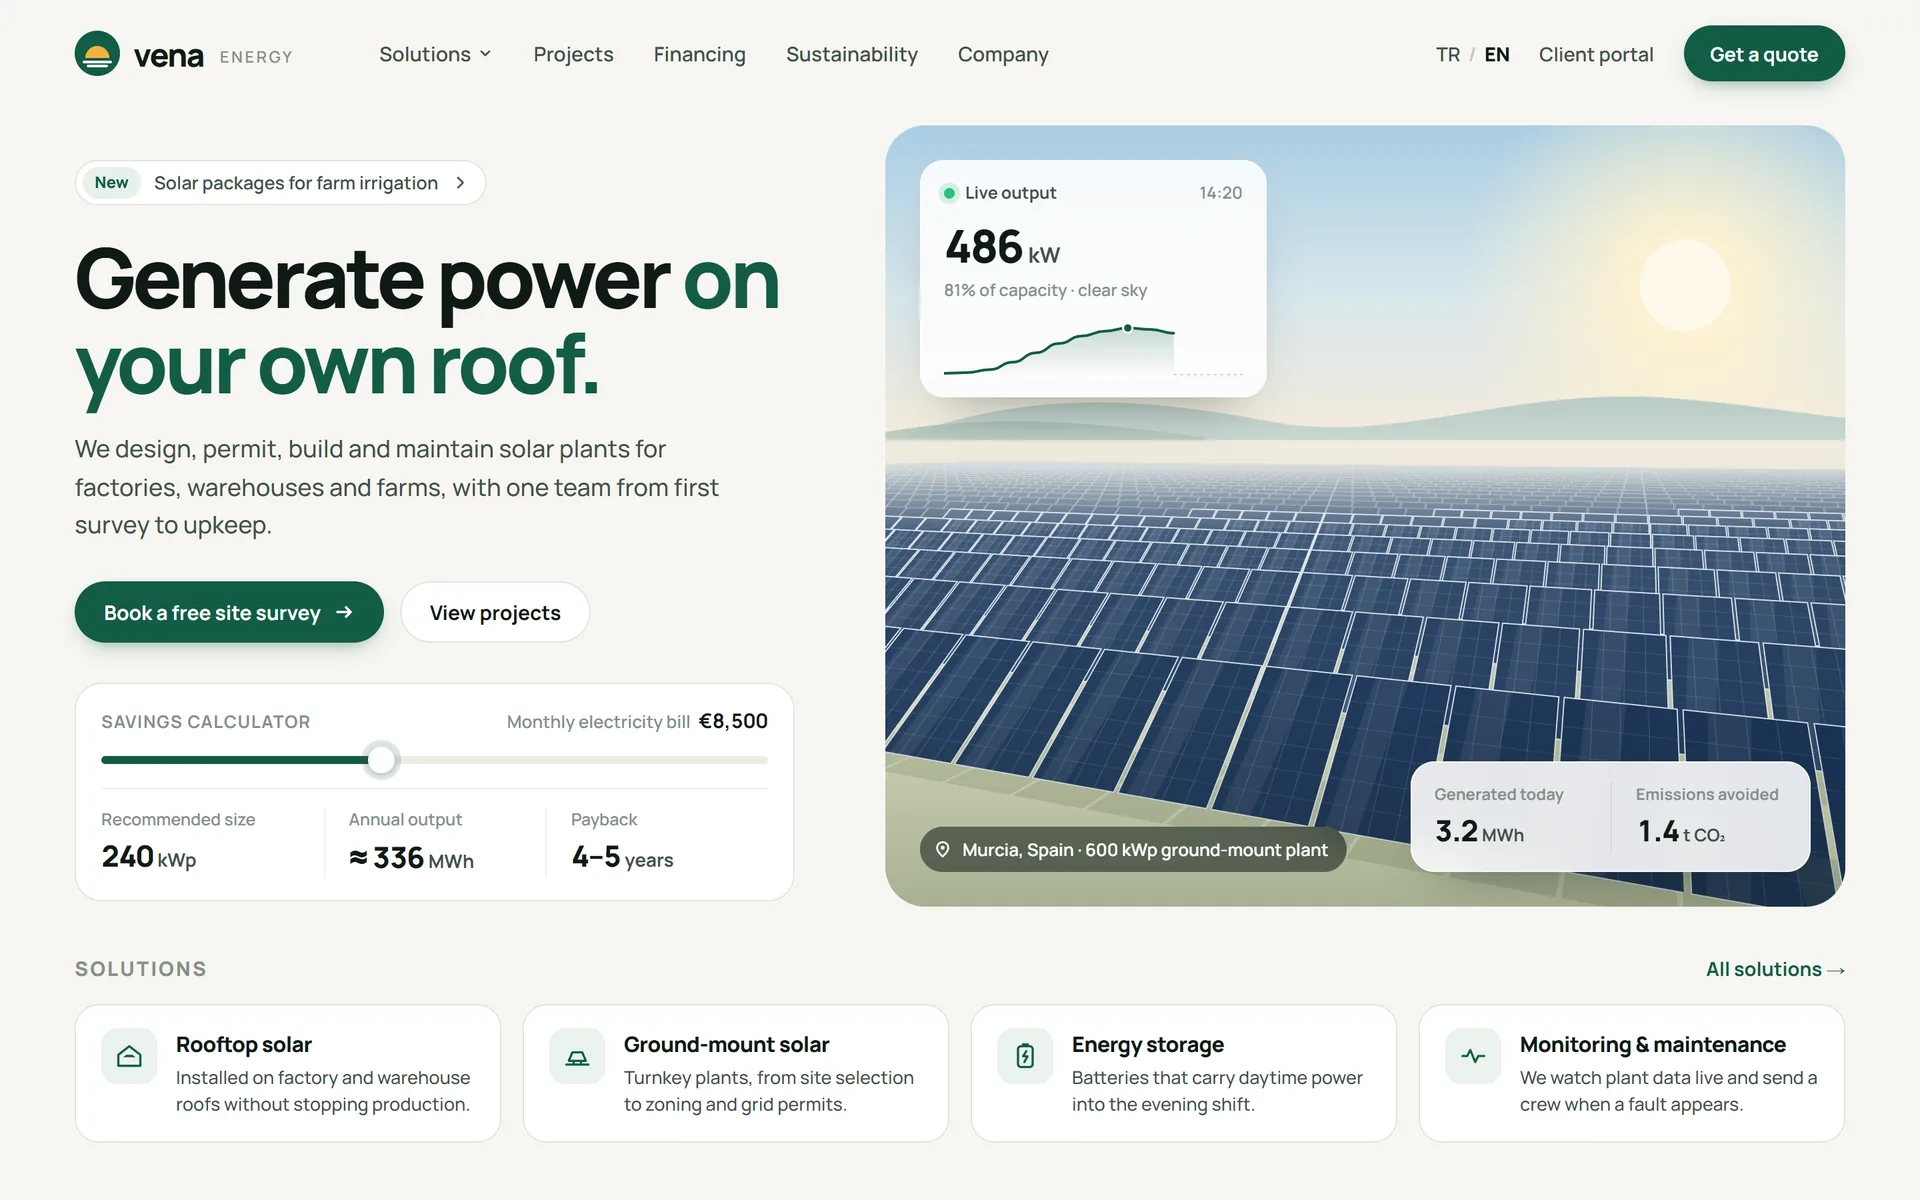Click the 4–5 years payback value
1920x1200 pixels.
[x=622, y=857]
